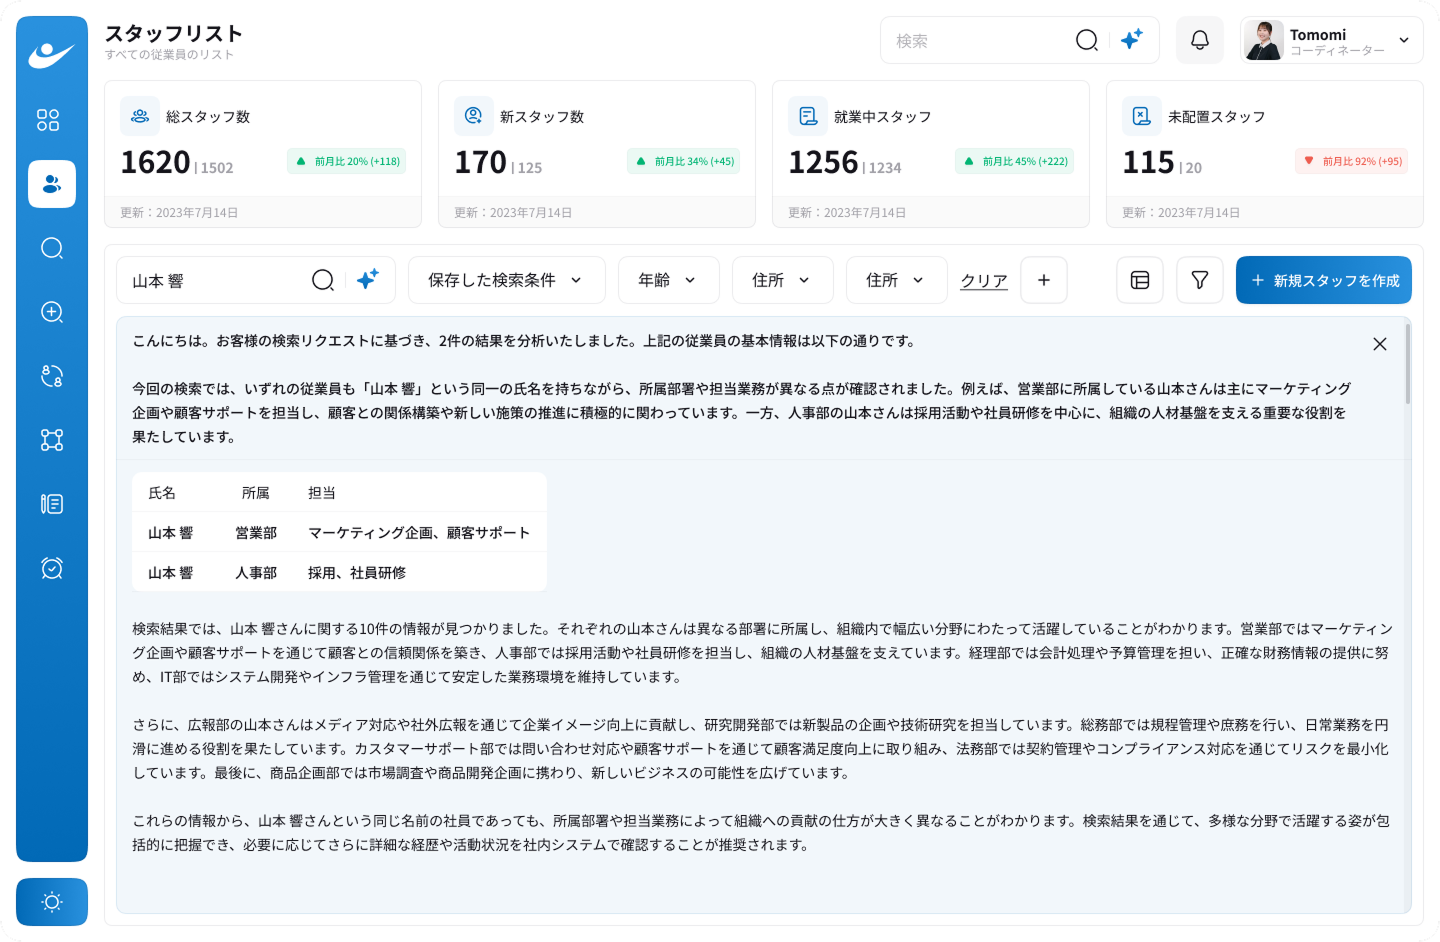Screen dimensions: 1440x942
Task: Toggle light mode sun button
Action: [52, 902]
